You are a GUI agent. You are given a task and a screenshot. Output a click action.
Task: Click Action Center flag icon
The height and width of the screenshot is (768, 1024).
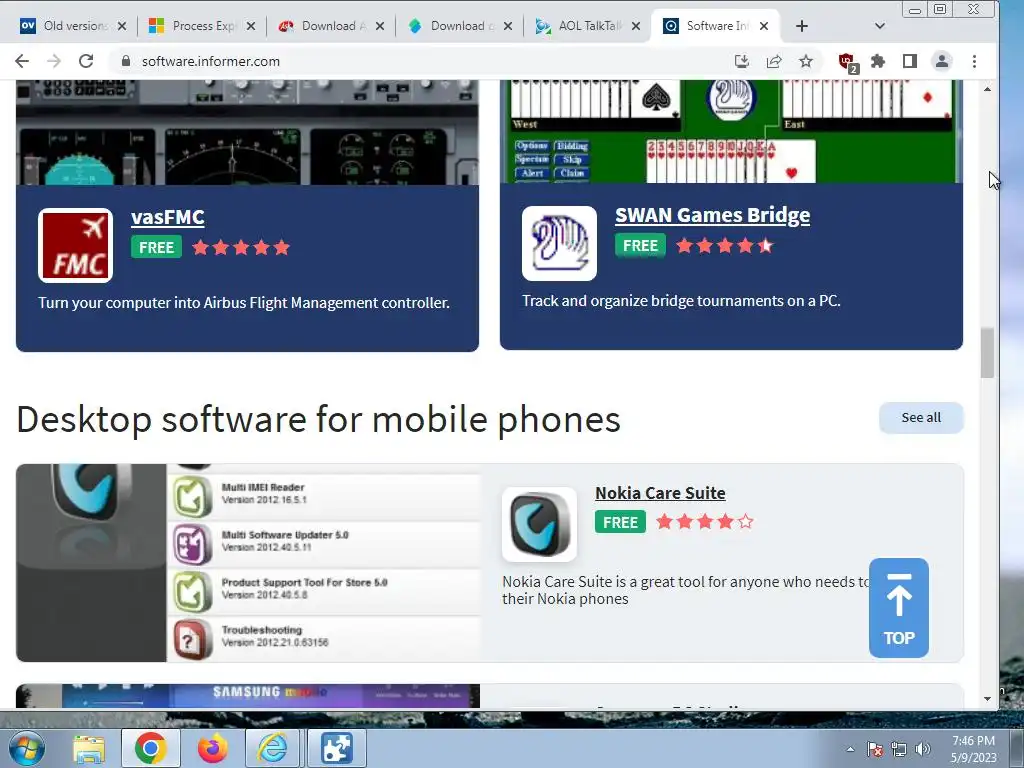coord(875,749)
